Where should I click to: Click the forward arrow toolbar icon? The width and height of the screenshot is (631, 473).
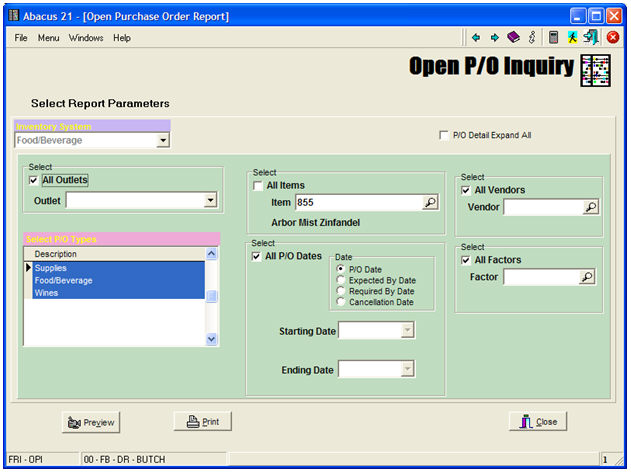(494, 37)
